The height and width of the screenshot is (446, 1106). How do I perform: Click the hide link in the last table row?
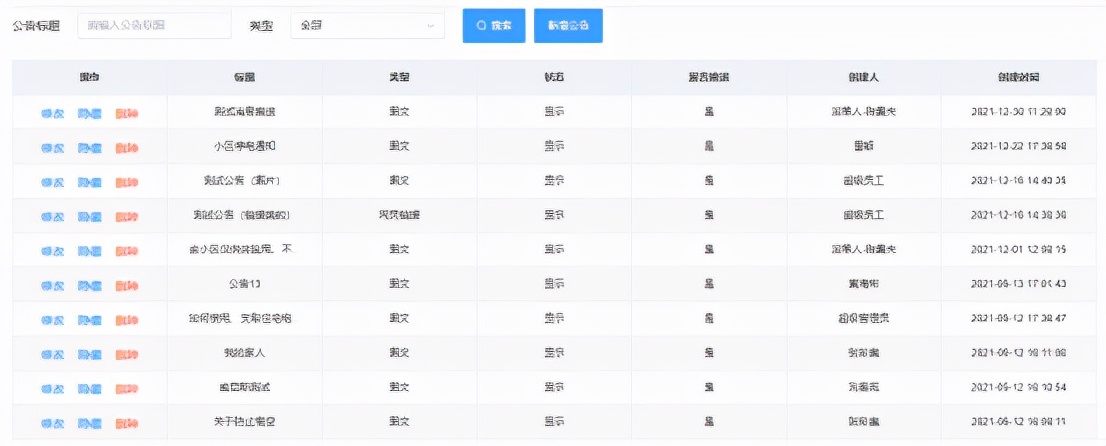point(90,423)
